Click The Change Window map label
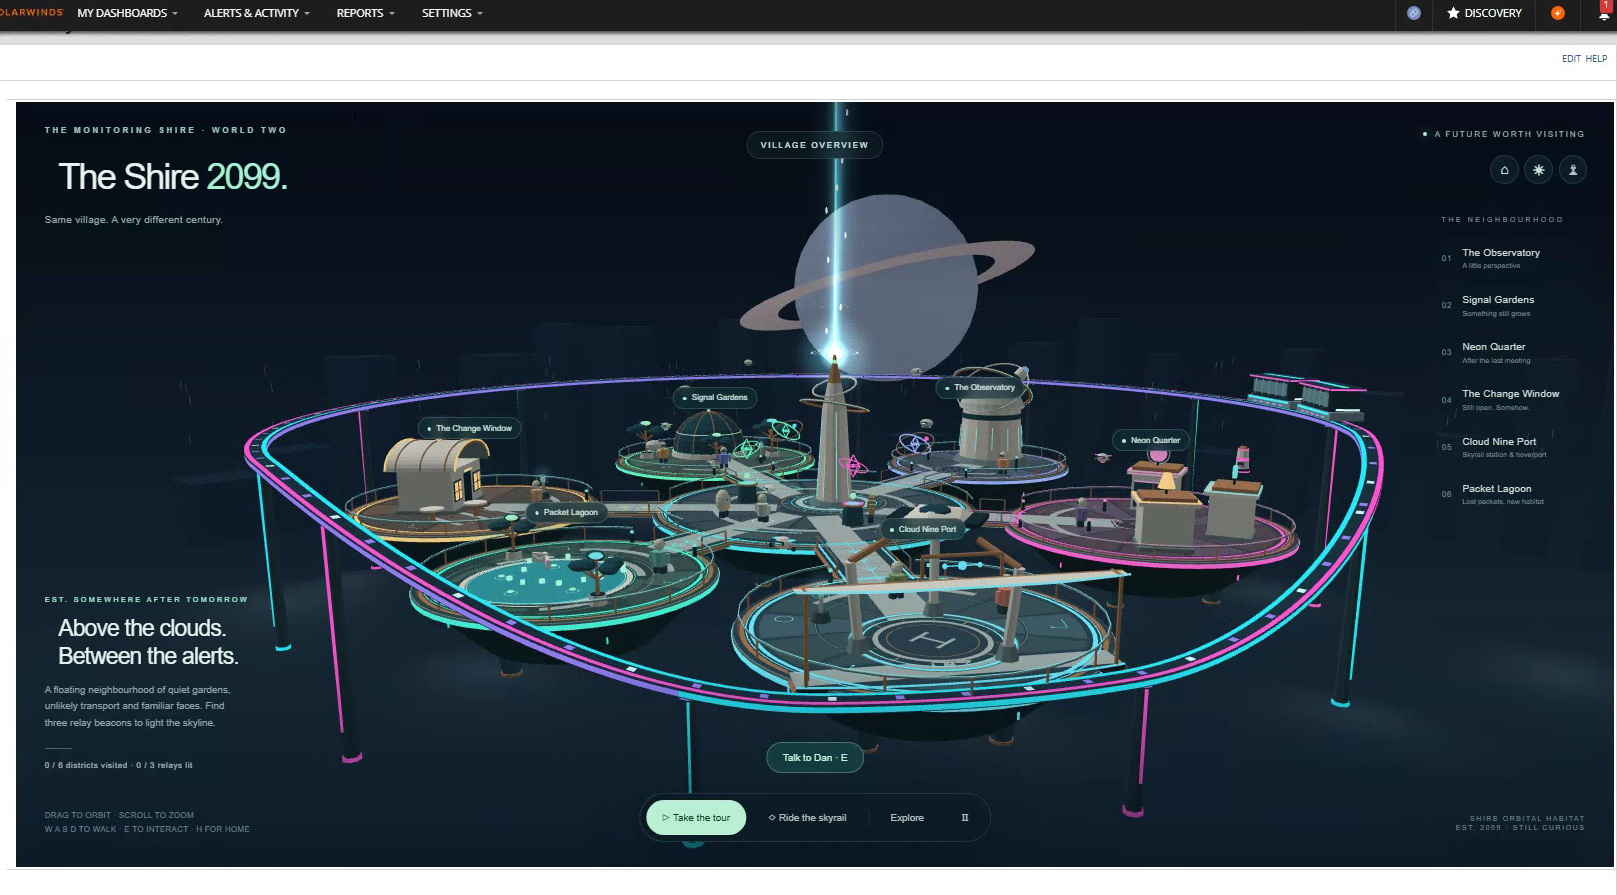Screen dimensions: 1617x895 pos(469,428)
